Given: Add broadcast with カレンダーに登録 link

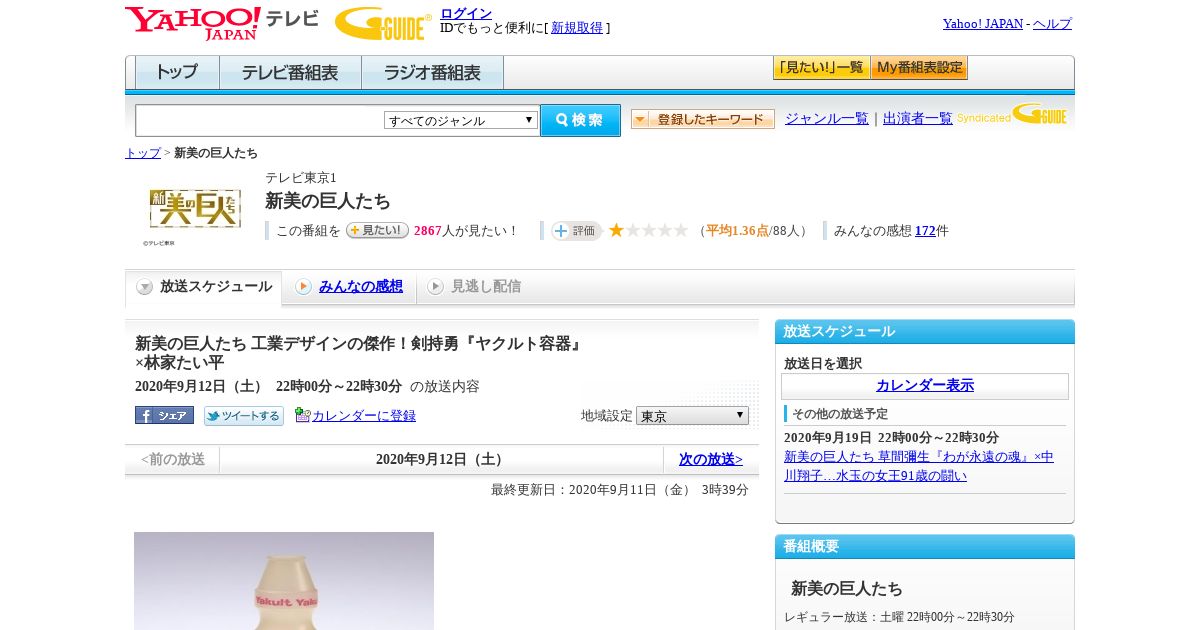Looking at the screenshot, I should click(x=364, y=415).
